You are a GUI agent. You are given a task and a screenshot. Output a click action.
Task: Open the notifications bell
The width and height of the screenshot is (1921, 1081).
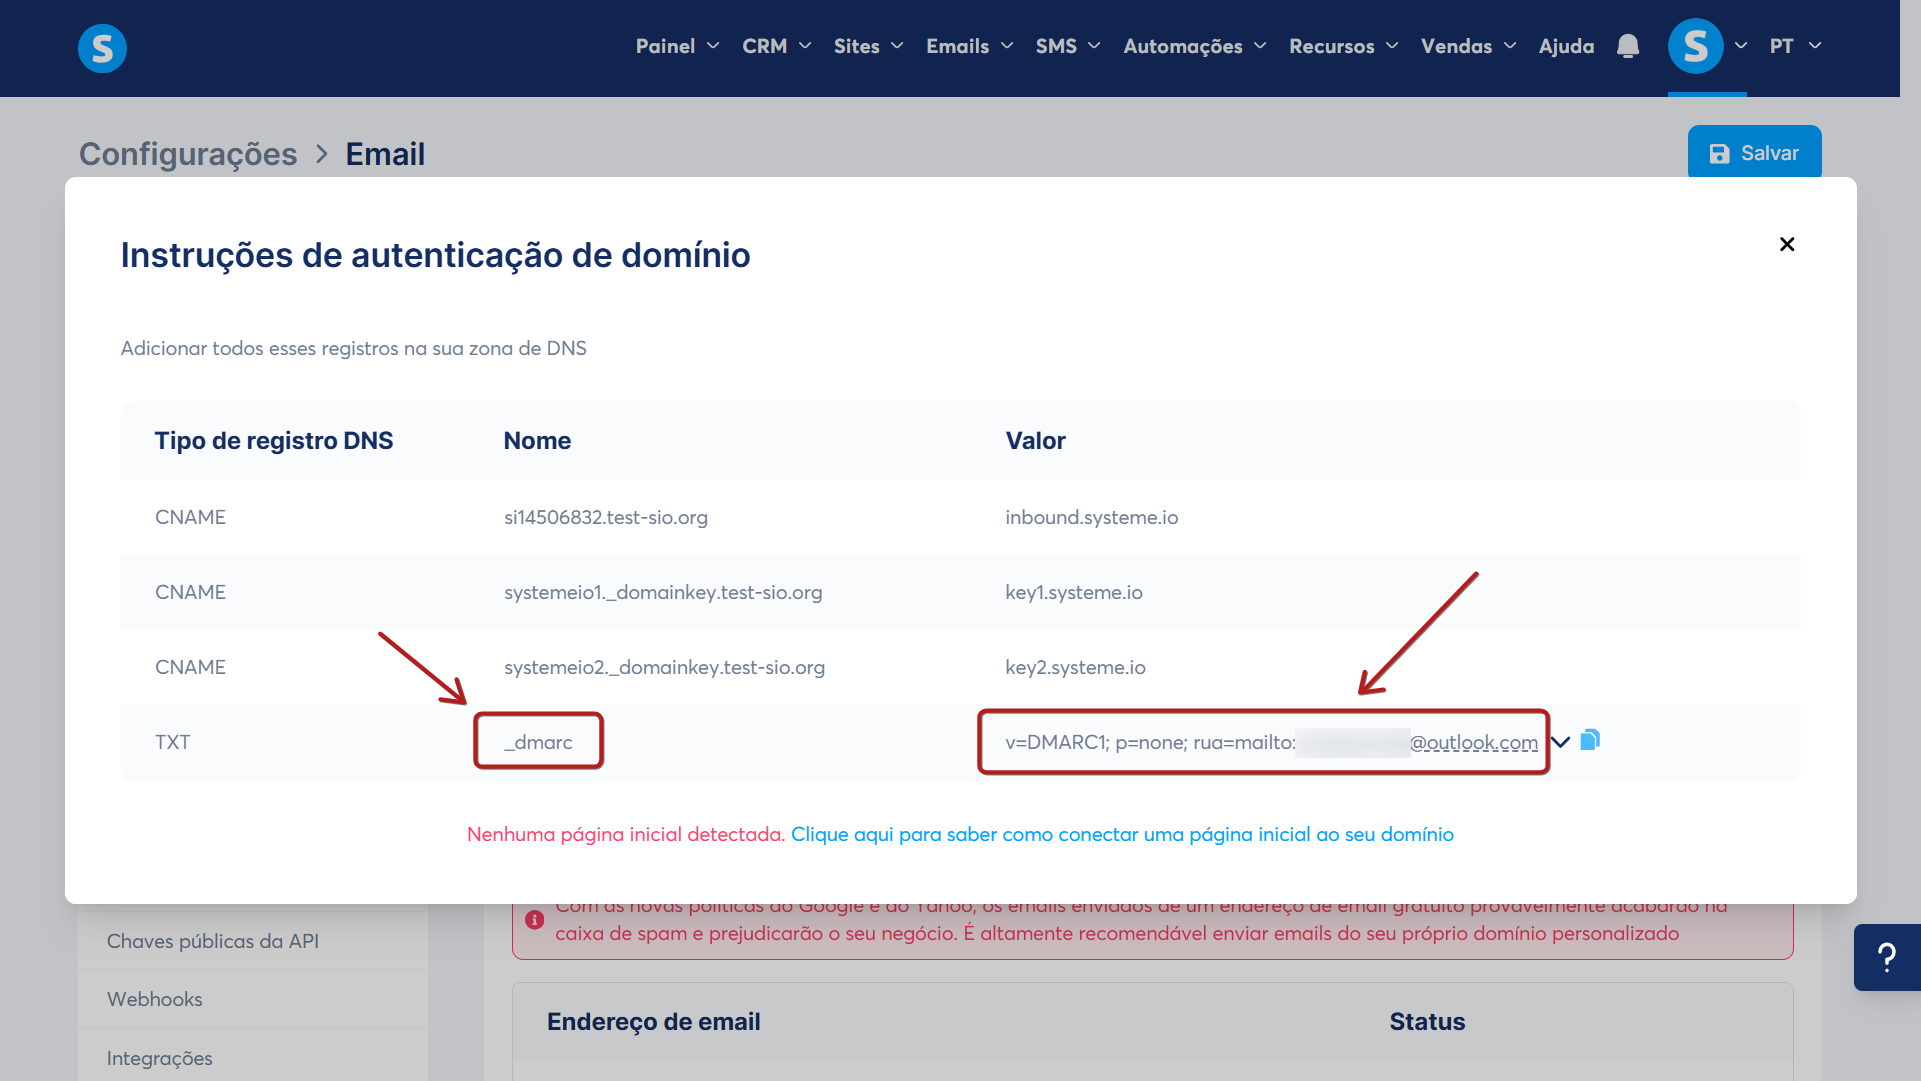point(1628,46)
